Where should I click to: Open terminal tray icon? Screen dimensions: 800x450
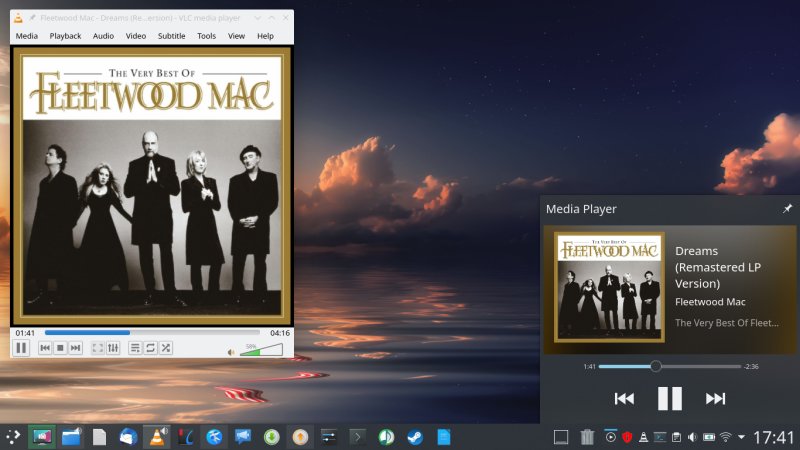660,437
